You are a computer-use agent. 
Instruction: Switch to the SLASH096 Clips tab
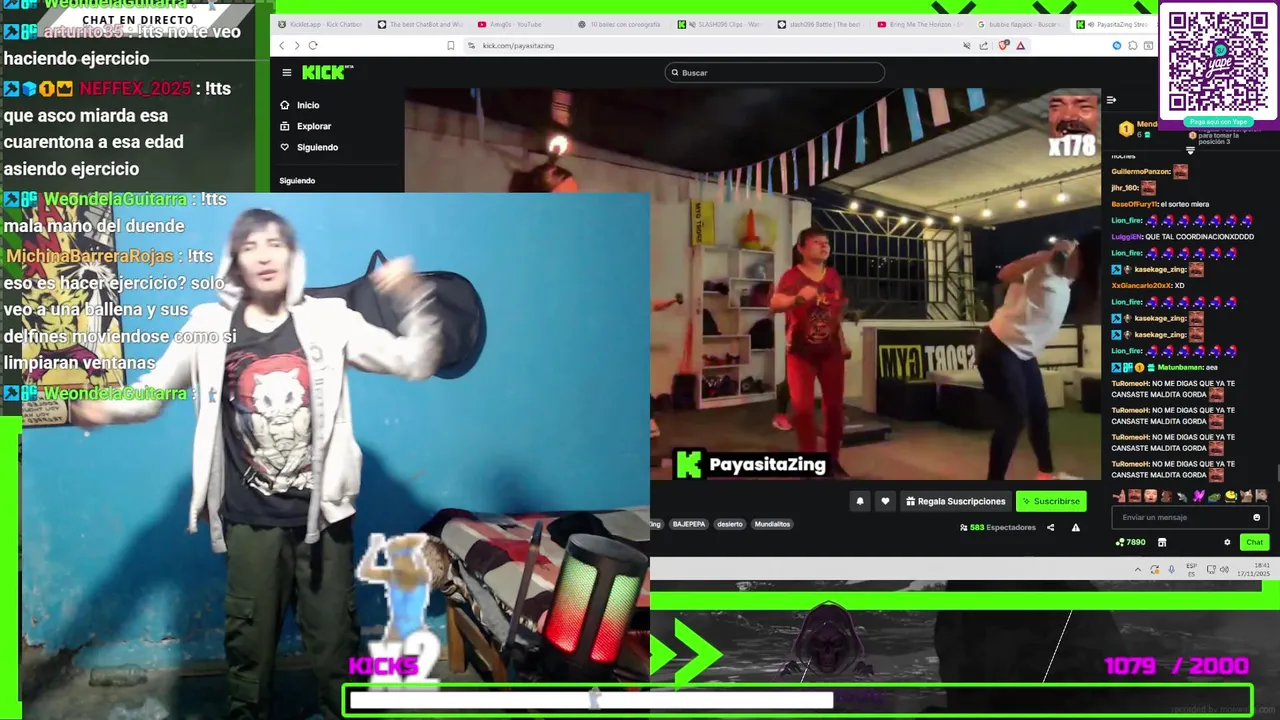pyautogui.click(x=720, y=24)
